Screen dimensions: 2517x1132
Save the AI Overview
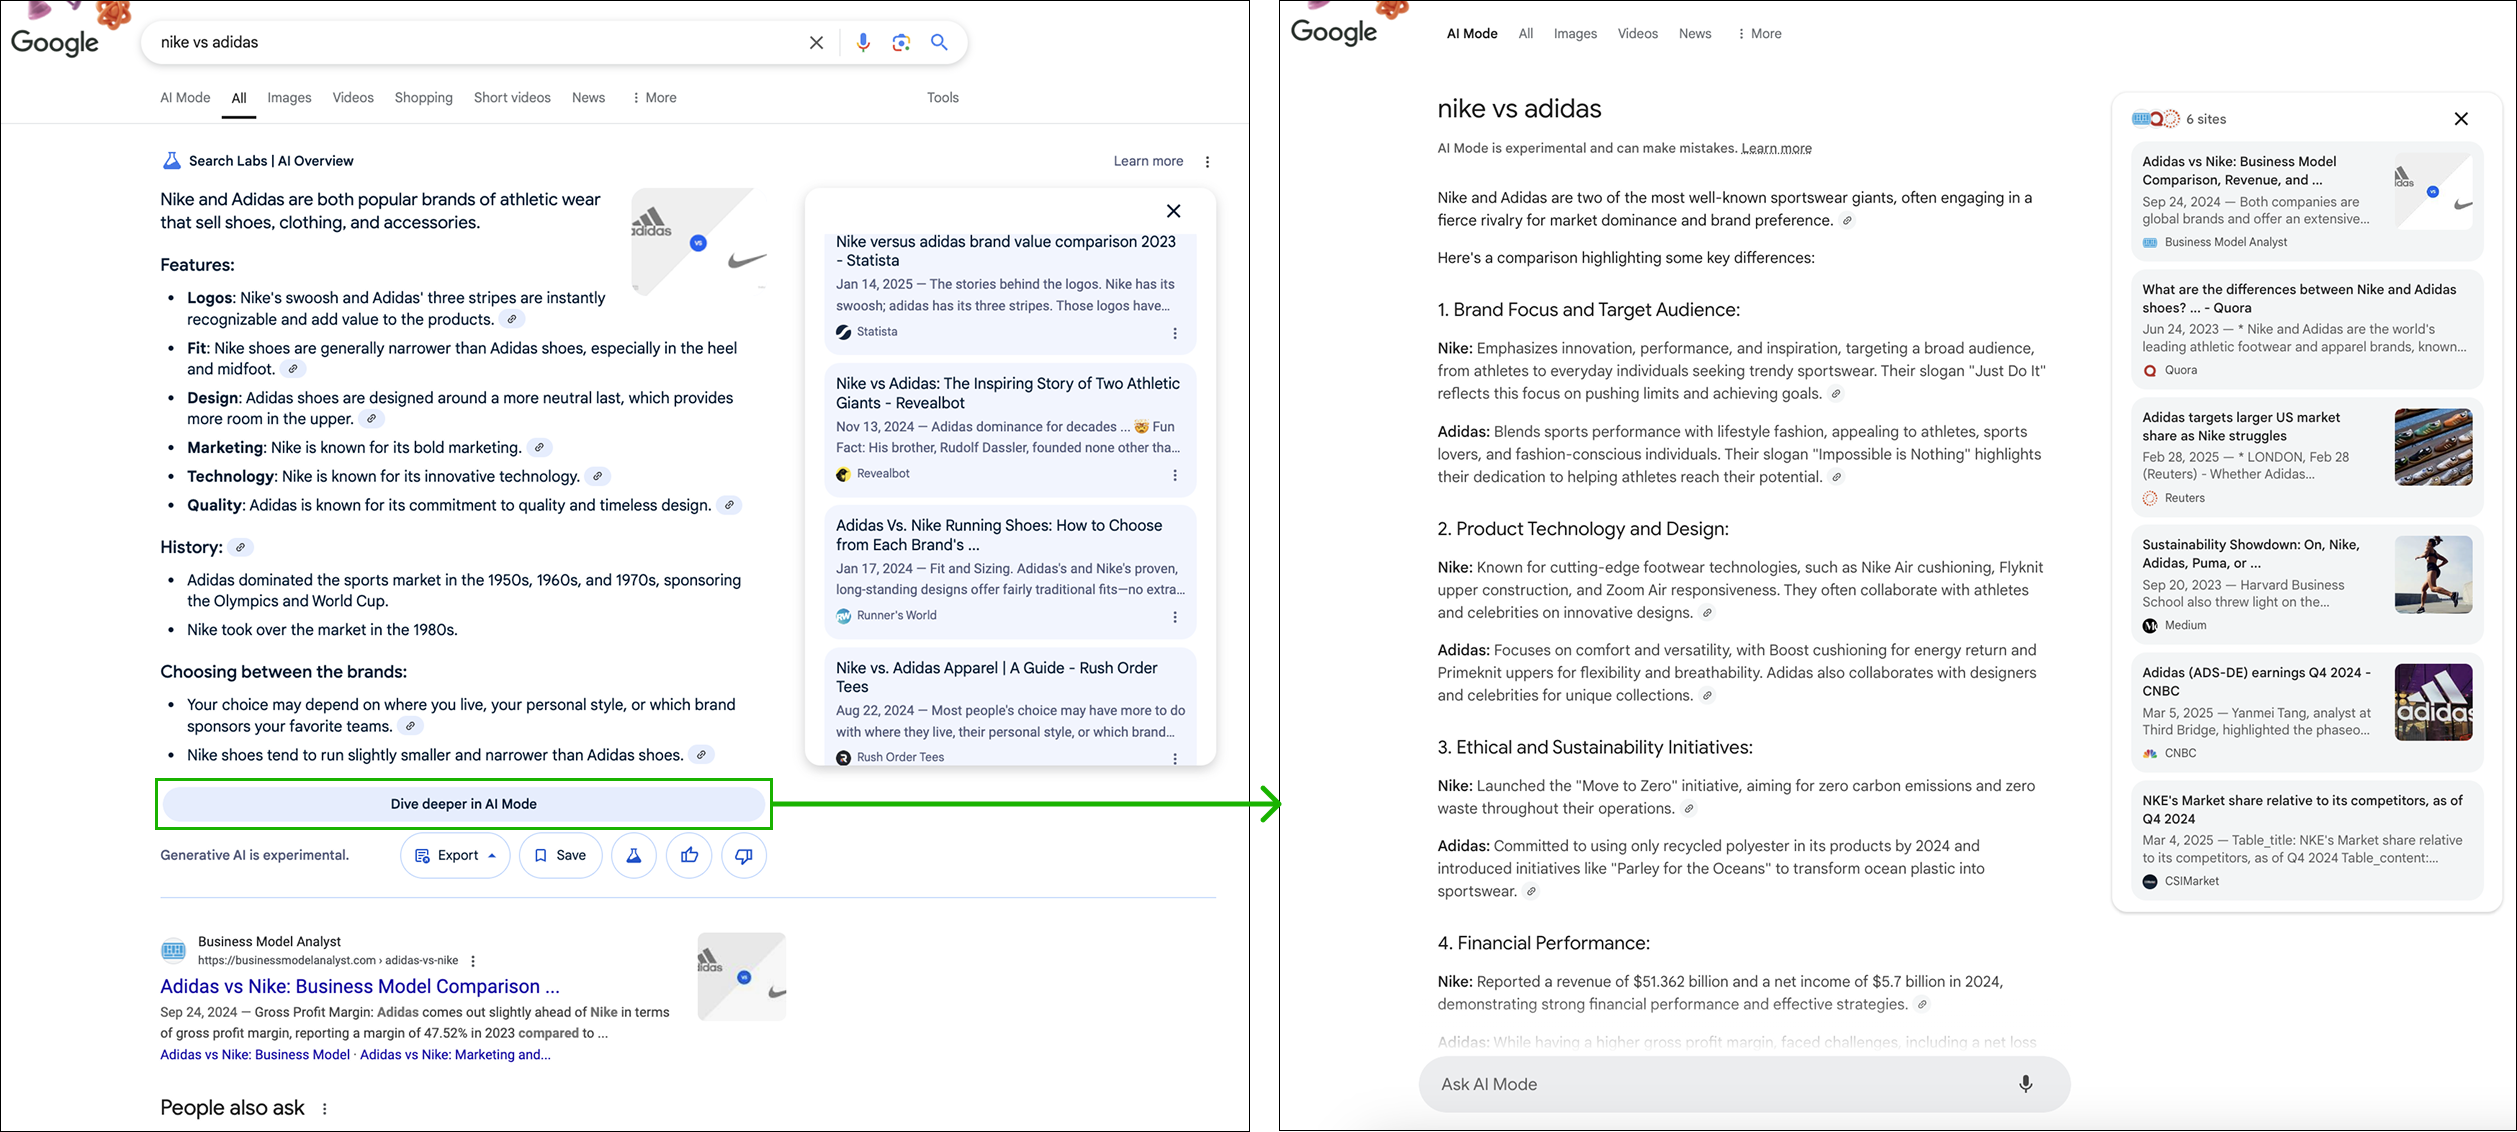(x=561, y=855)
